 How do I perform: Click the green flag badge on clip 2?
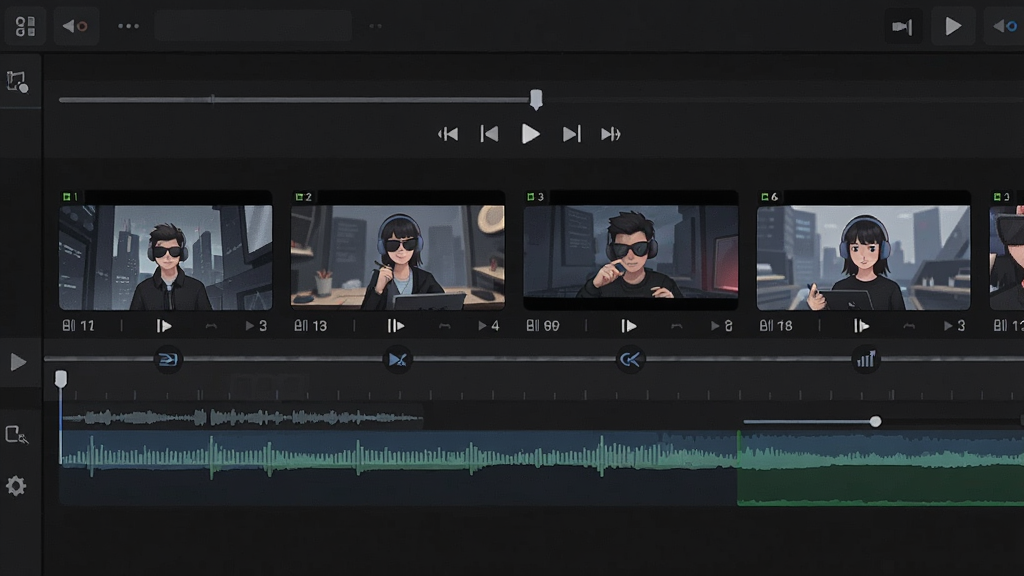[299, 197]
